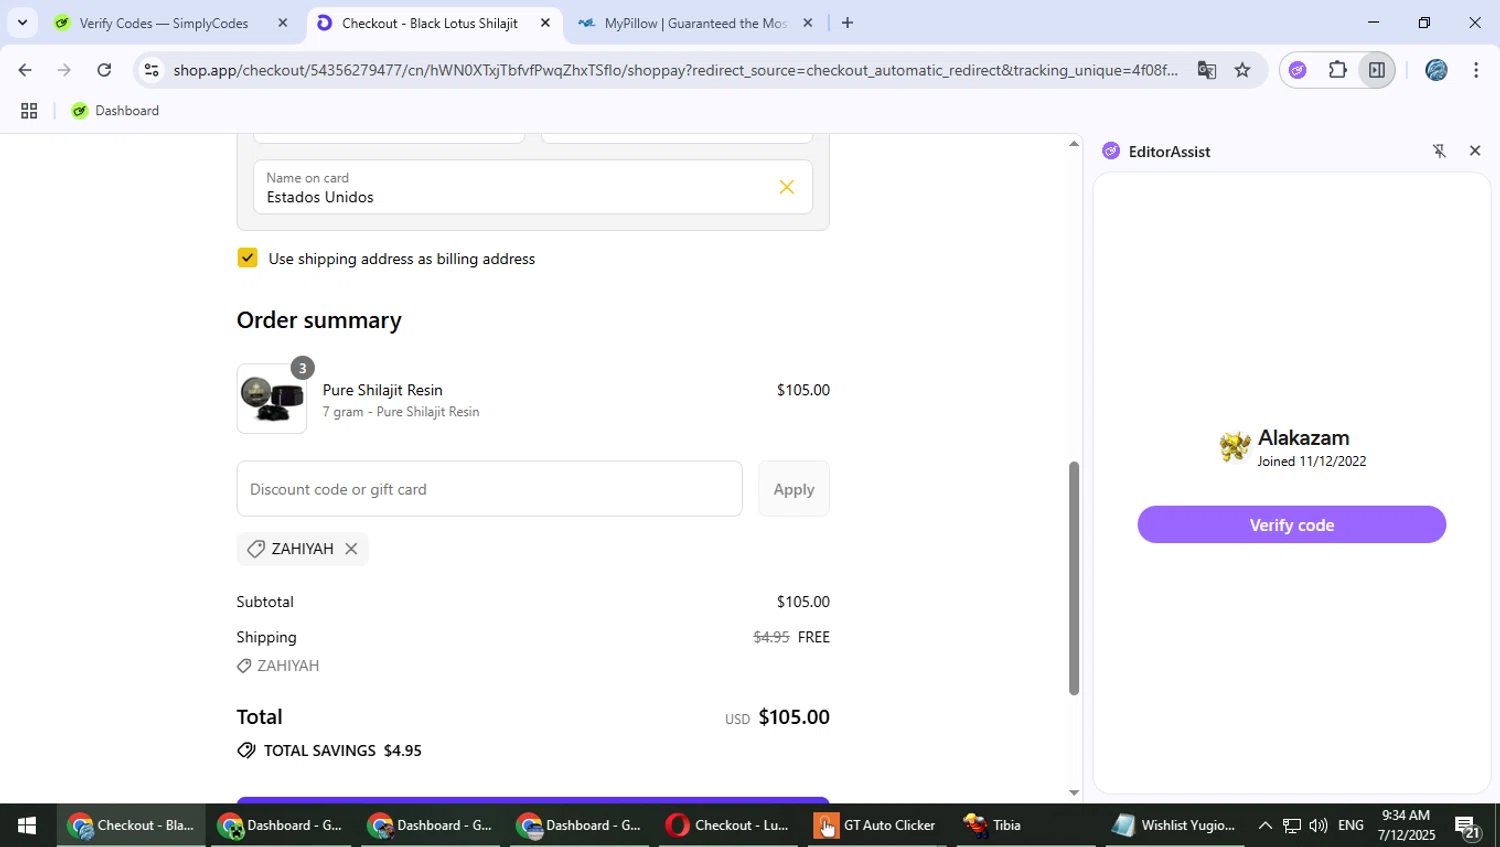1500x847 pixels.
Task: Open the Extensions puzzle menu
Action: click(1338, 70)
